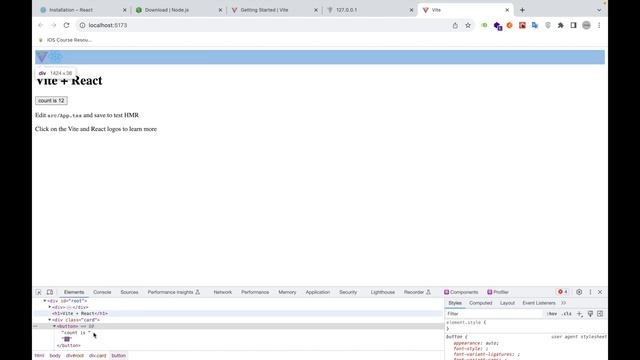The width and height of the screenshot is (640, 360).
Task: Add new style rule plus icon
Action: pyautogui.click(x=579, y=314)
